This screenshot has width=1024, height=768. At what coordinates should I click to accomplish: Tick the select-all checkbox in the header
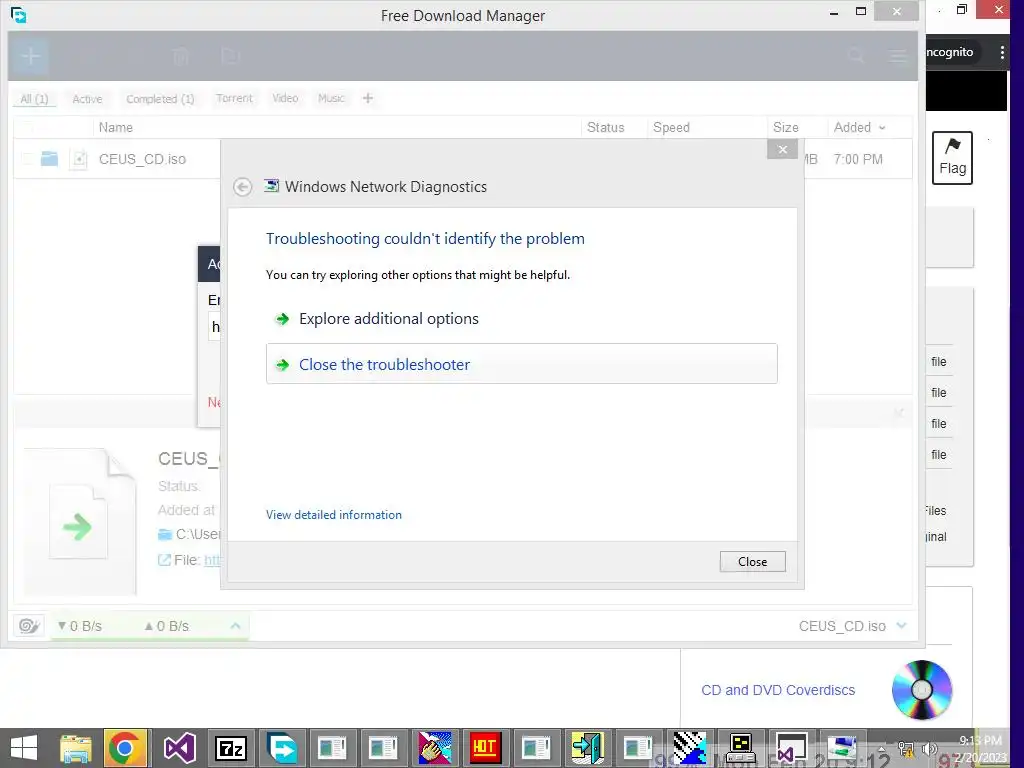tap(27, 127)
